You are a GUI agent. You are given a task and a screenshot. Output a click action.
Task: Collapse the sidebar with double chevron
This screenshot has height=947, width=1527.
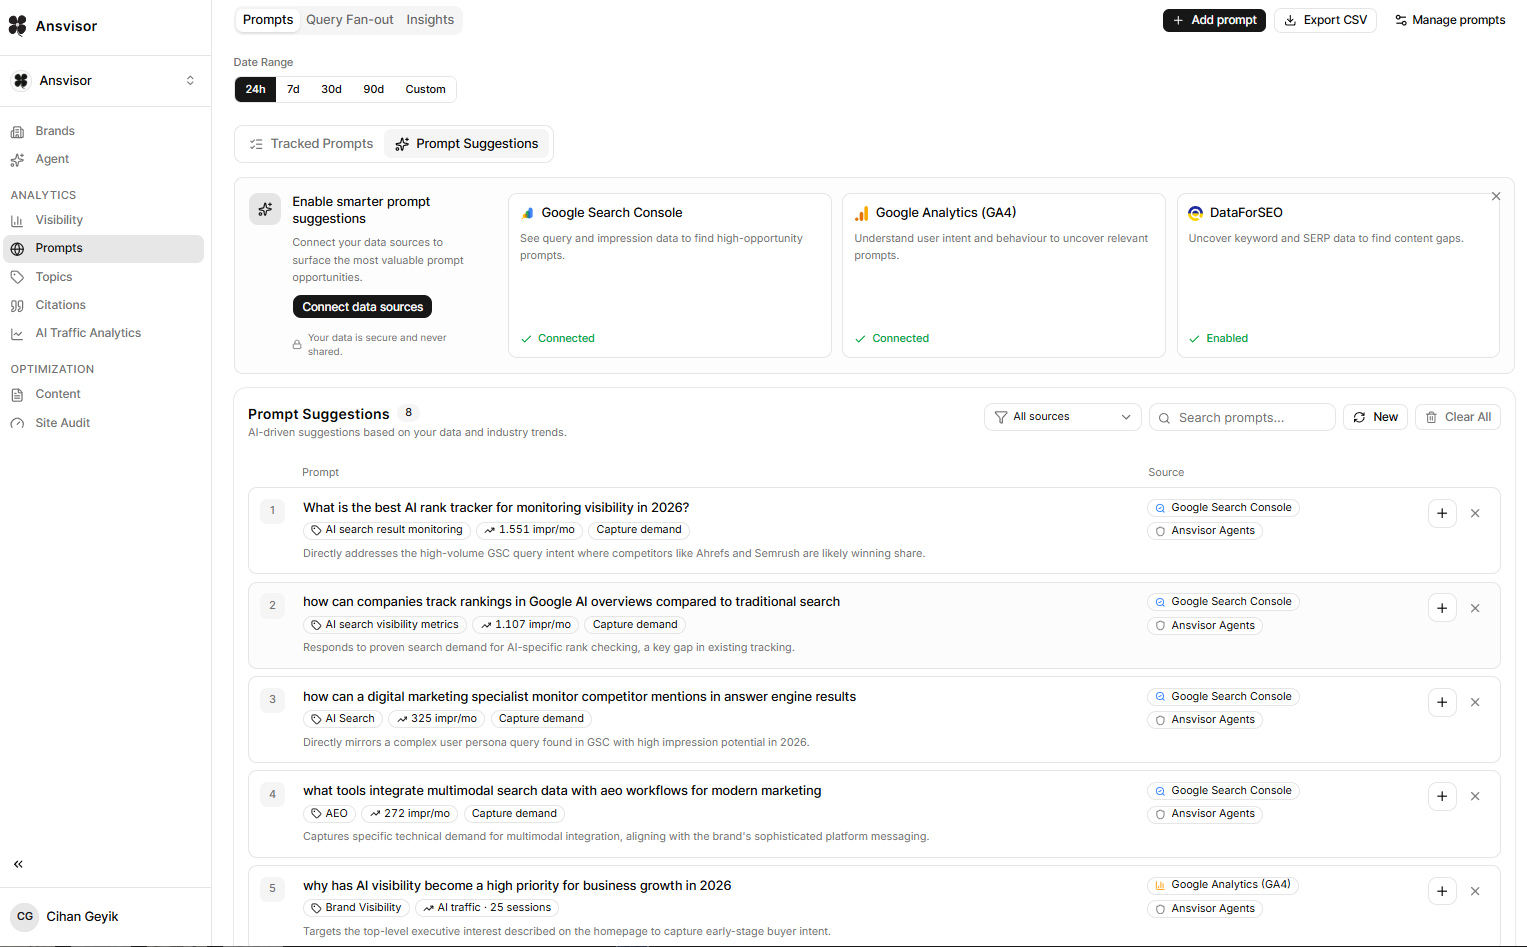18,864
